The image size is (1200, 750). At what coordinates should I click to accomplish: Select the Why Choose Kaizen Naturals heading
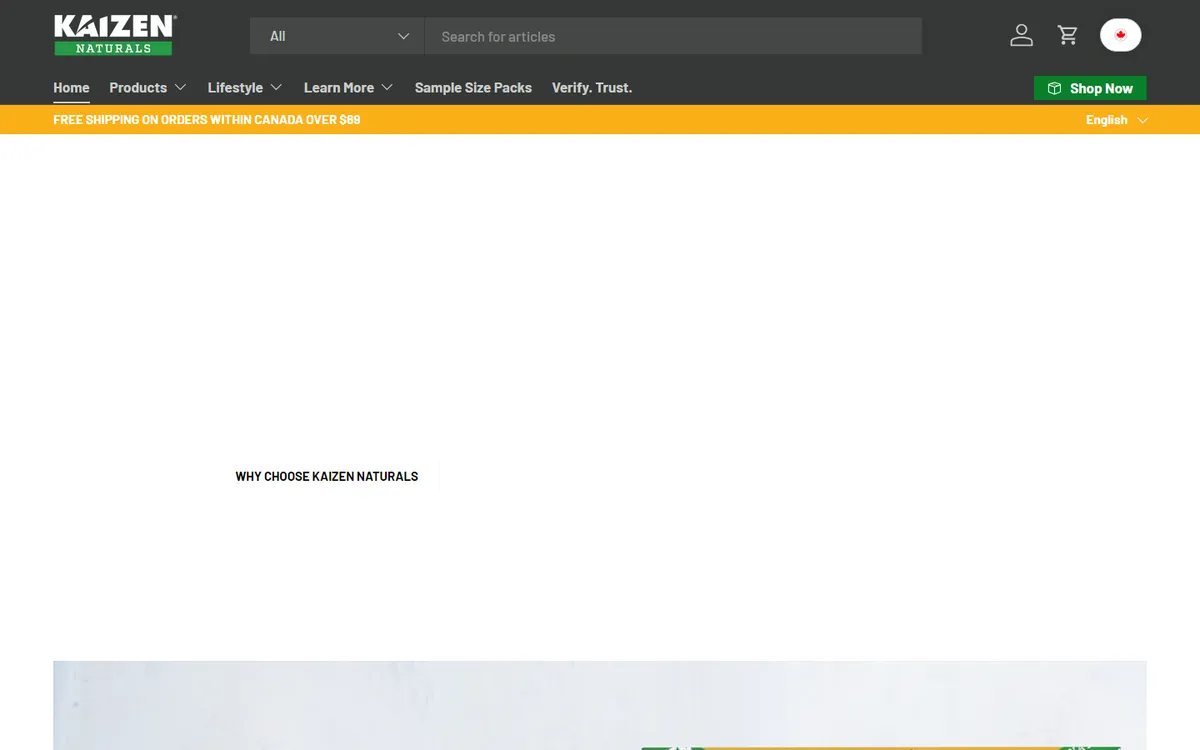point(327,477)
